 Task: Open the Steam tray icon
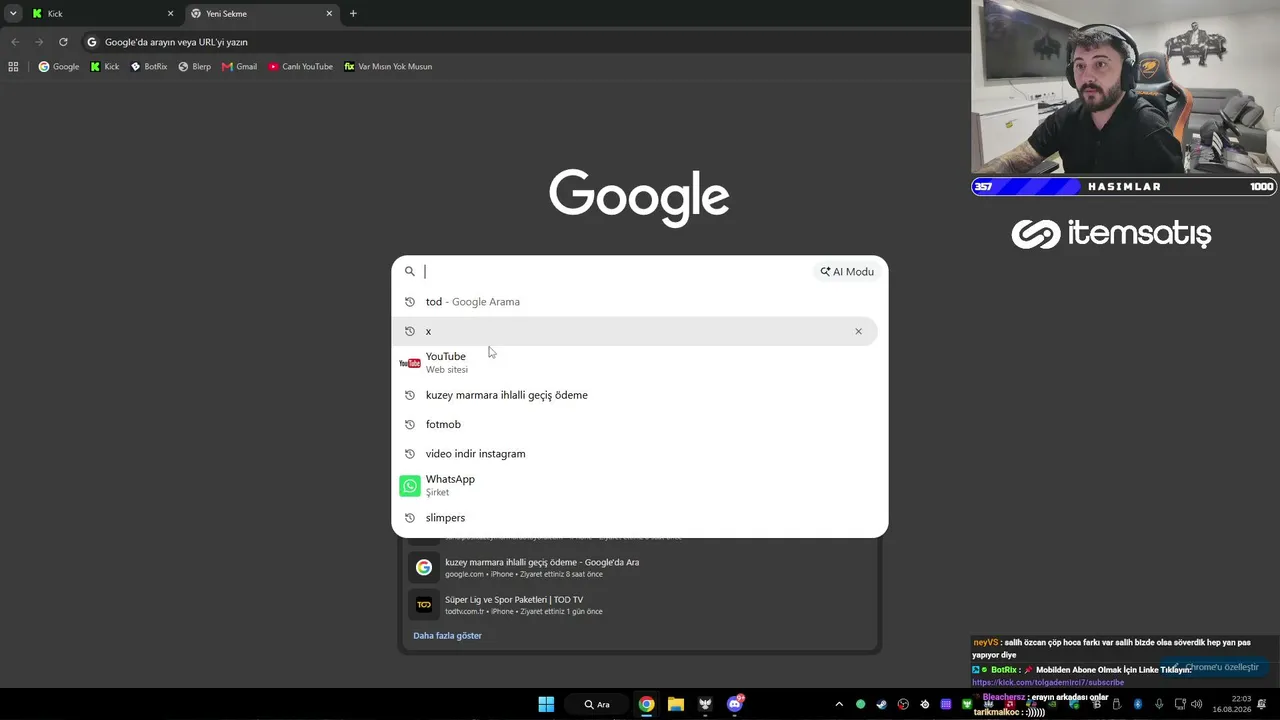pyautogui.click(x=881, y=704)
